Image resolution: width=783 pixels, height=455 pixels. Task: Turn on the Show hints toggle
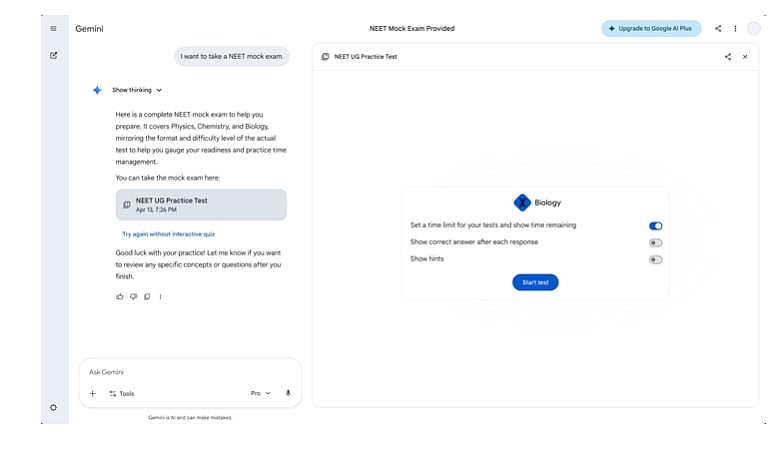point(655,260)
